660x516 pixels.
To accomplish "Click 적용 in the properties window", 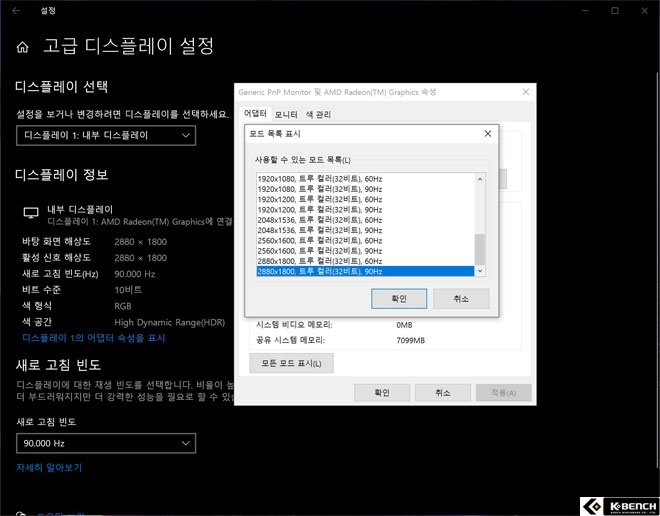I will pos(503,393).
